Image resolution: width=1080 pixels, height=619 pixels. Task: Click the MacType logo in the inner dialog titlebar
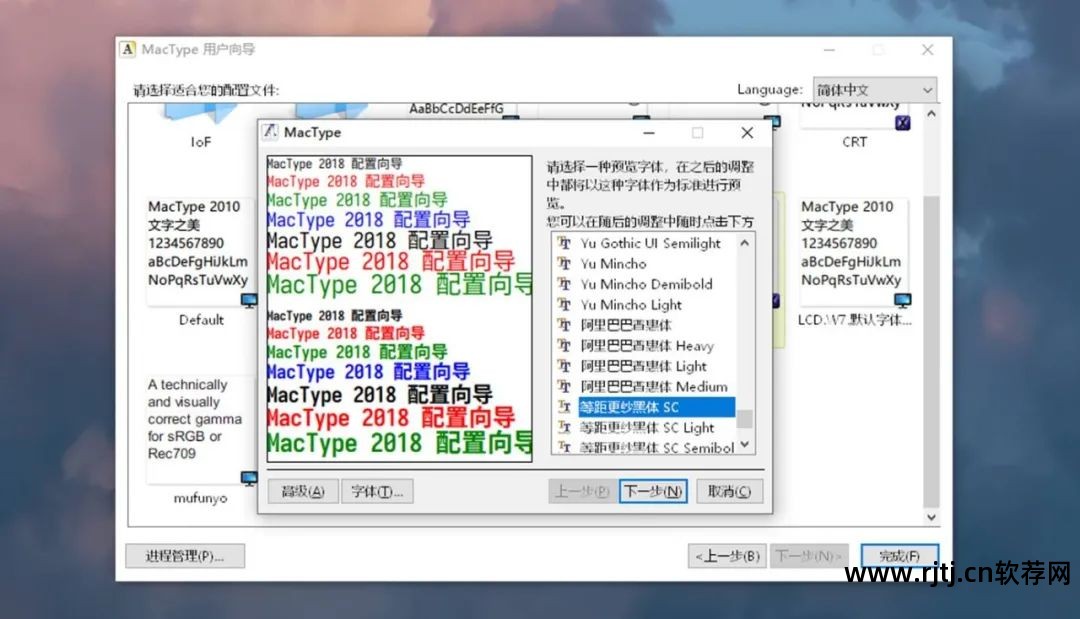[x=272, y=132]
